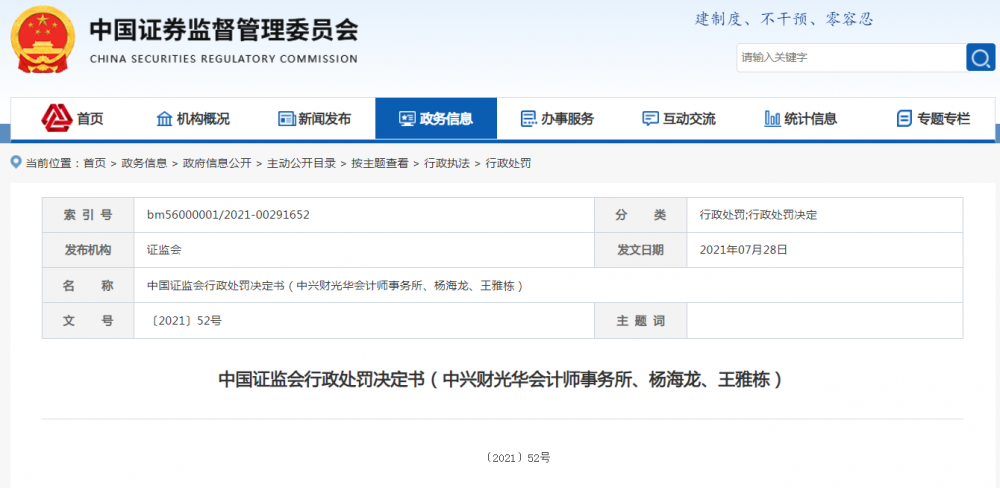Click the slogan 建制度、不干预、零容忍
The height and width of the screenshot is (488, 1000).
point(784,19)
